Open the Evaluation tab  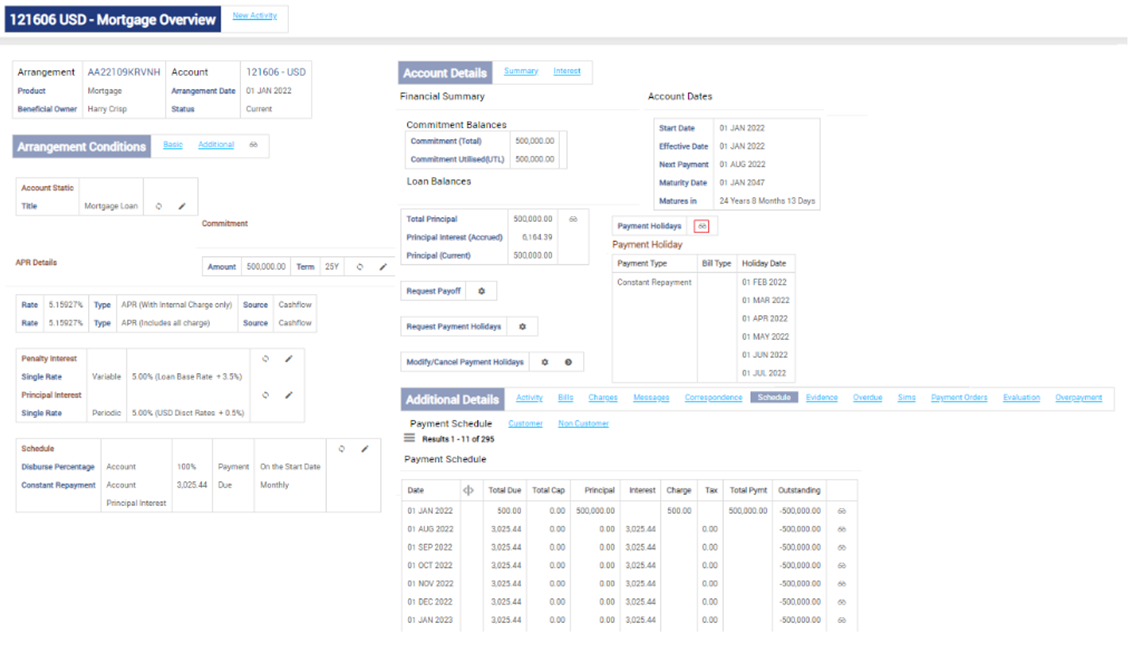point(1022,398)
